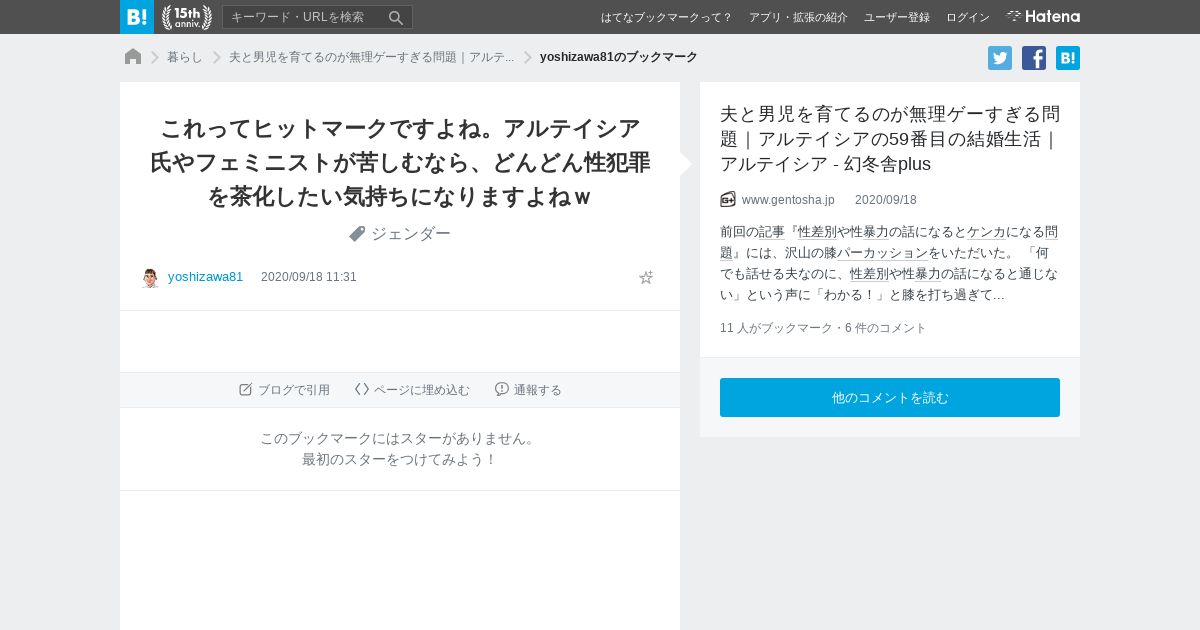Click yoshizawa81 avatar image
The width and height of the screenshot is (1200, 630).
pos(150,277)
